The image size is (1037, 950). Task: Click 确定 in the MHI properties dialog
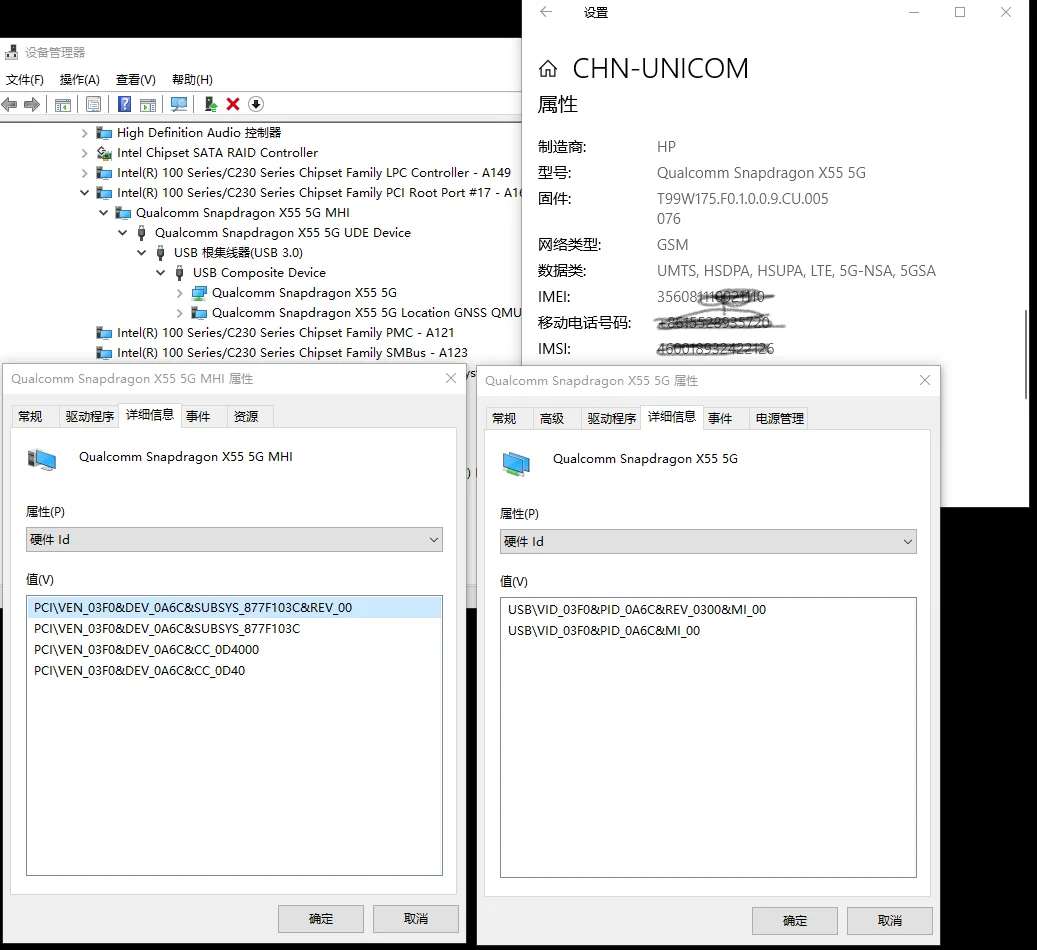tap(321, 919)
